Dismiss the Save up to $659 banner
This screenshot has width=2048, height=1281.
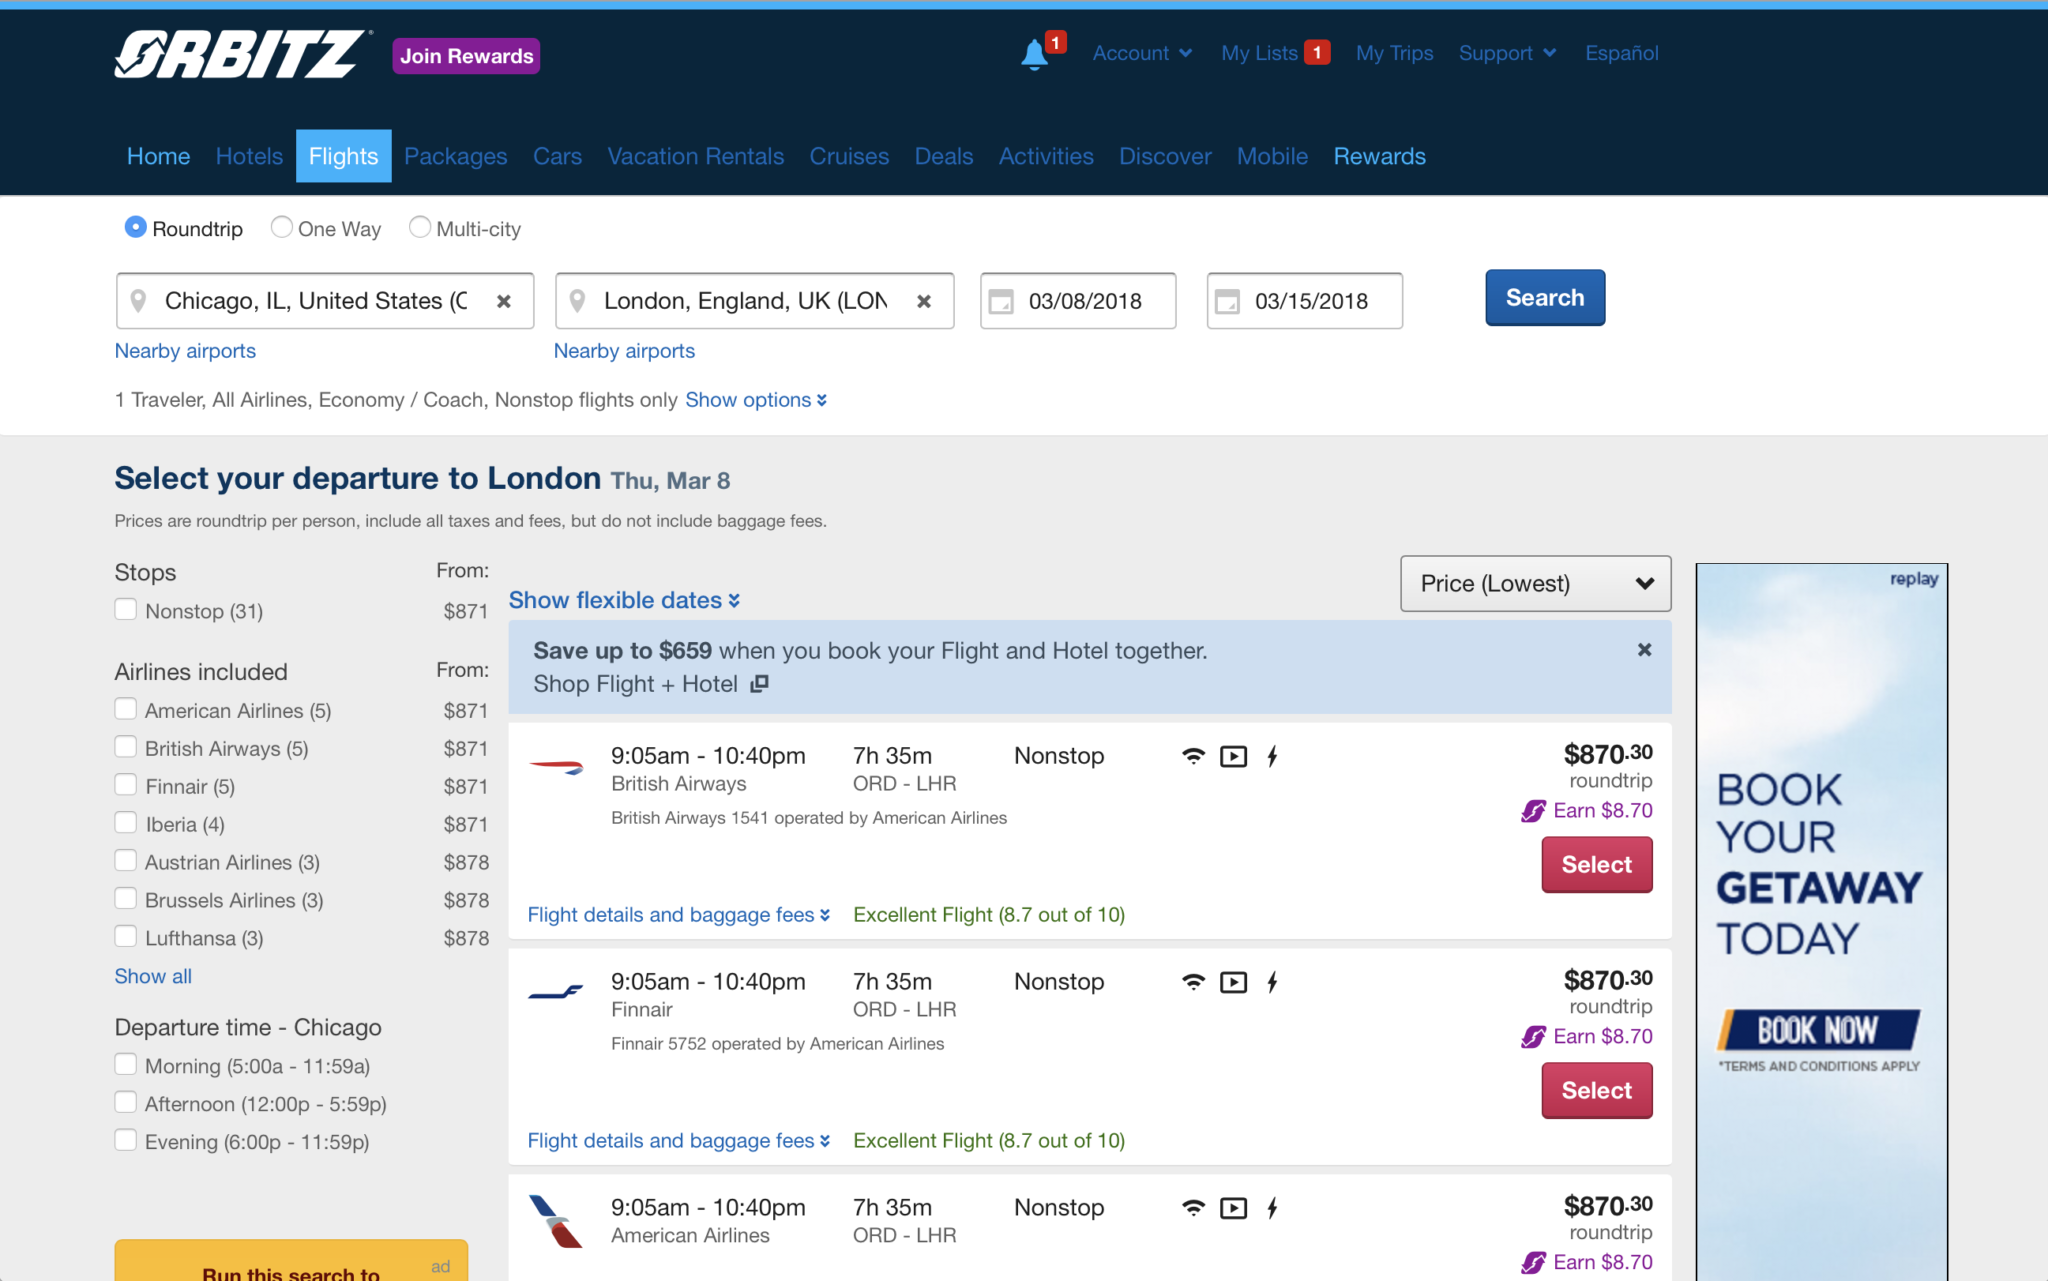click(x=1644, y=650)
